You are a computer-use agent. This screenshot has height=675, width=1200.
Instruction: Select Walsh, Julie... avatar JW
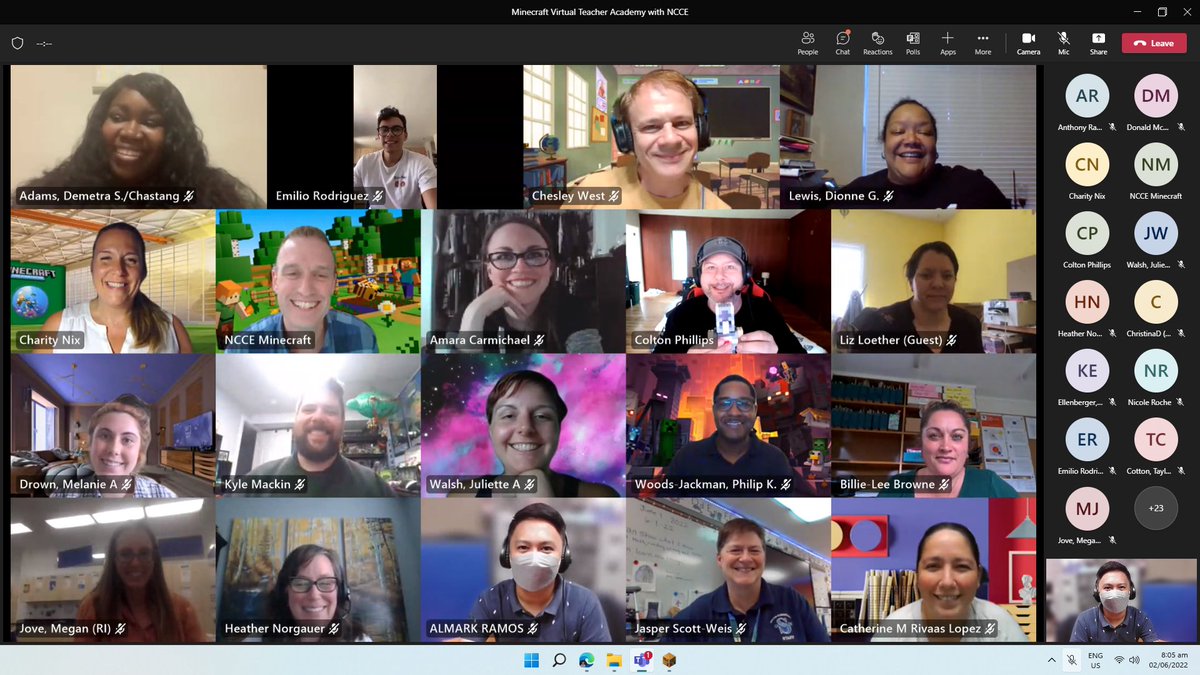click(1156, 233)
